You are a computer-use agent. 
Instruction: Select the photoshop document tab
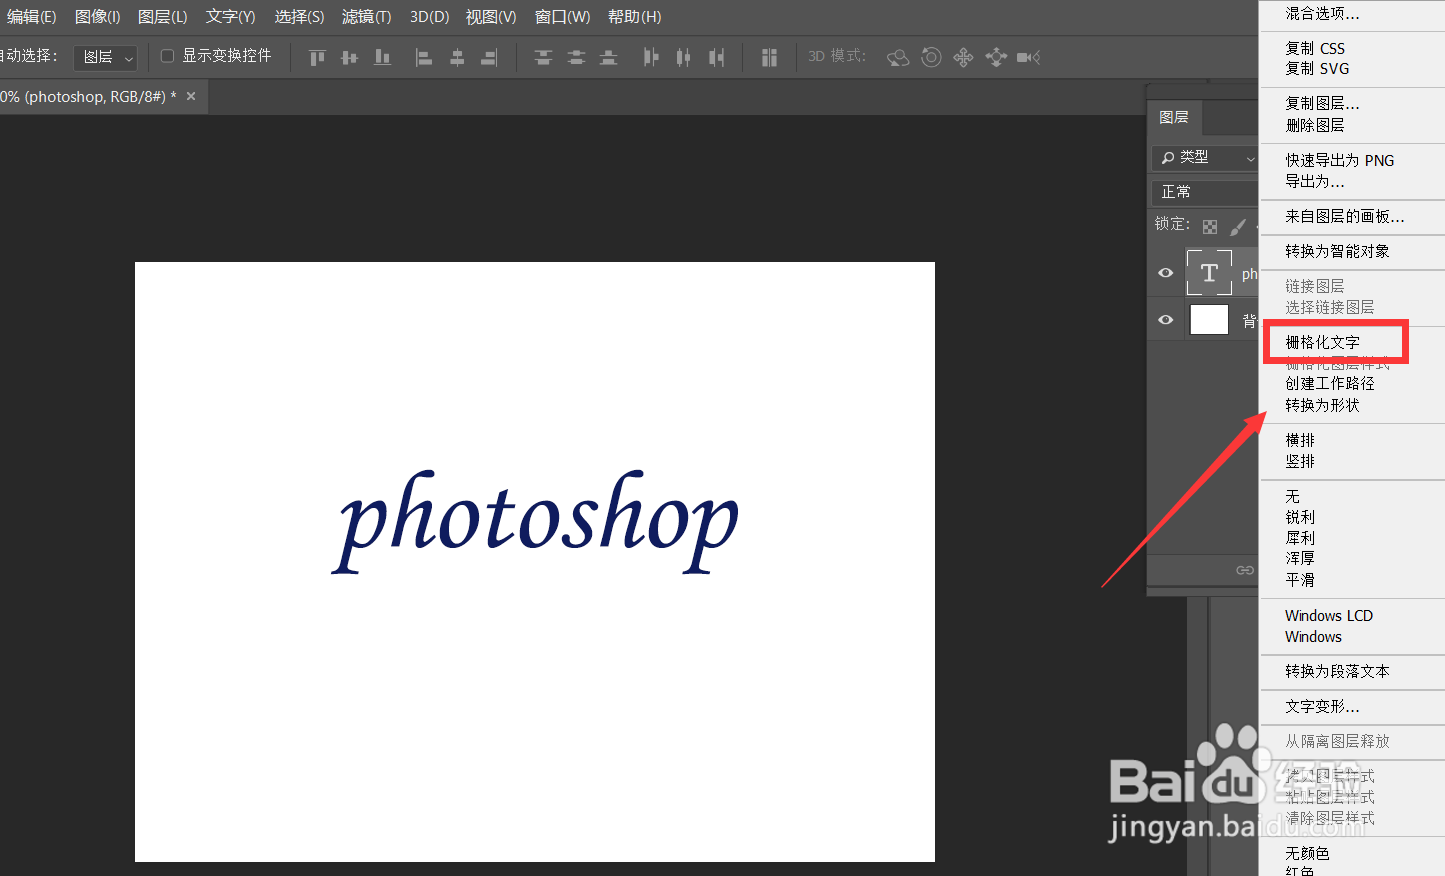(x=88, y=97)
